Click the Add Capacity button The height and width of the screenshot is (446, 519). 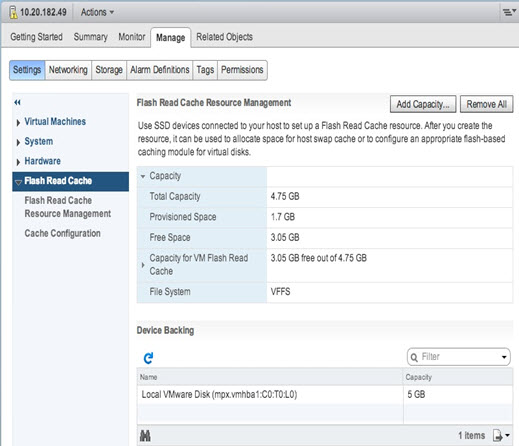click(423, 104)
